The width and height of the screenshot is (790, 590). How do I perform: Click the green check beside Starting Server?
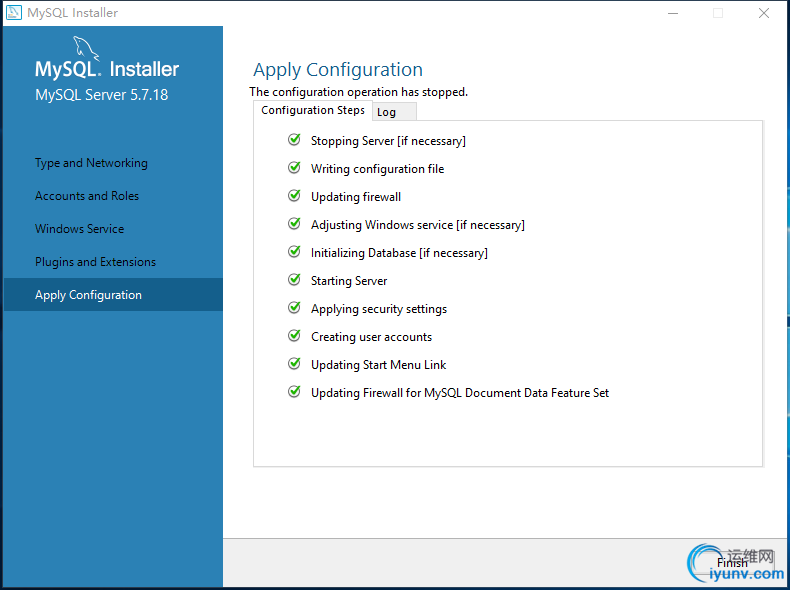click(294, 280)
